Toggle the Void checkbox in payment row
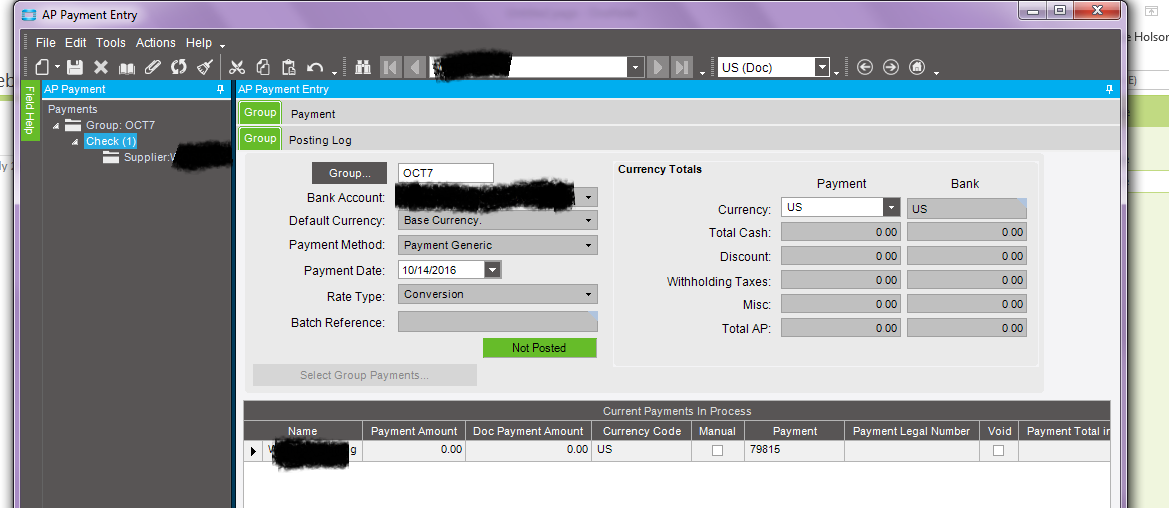This screenshot has height=508, width=1169. click(x=998, y=451)
